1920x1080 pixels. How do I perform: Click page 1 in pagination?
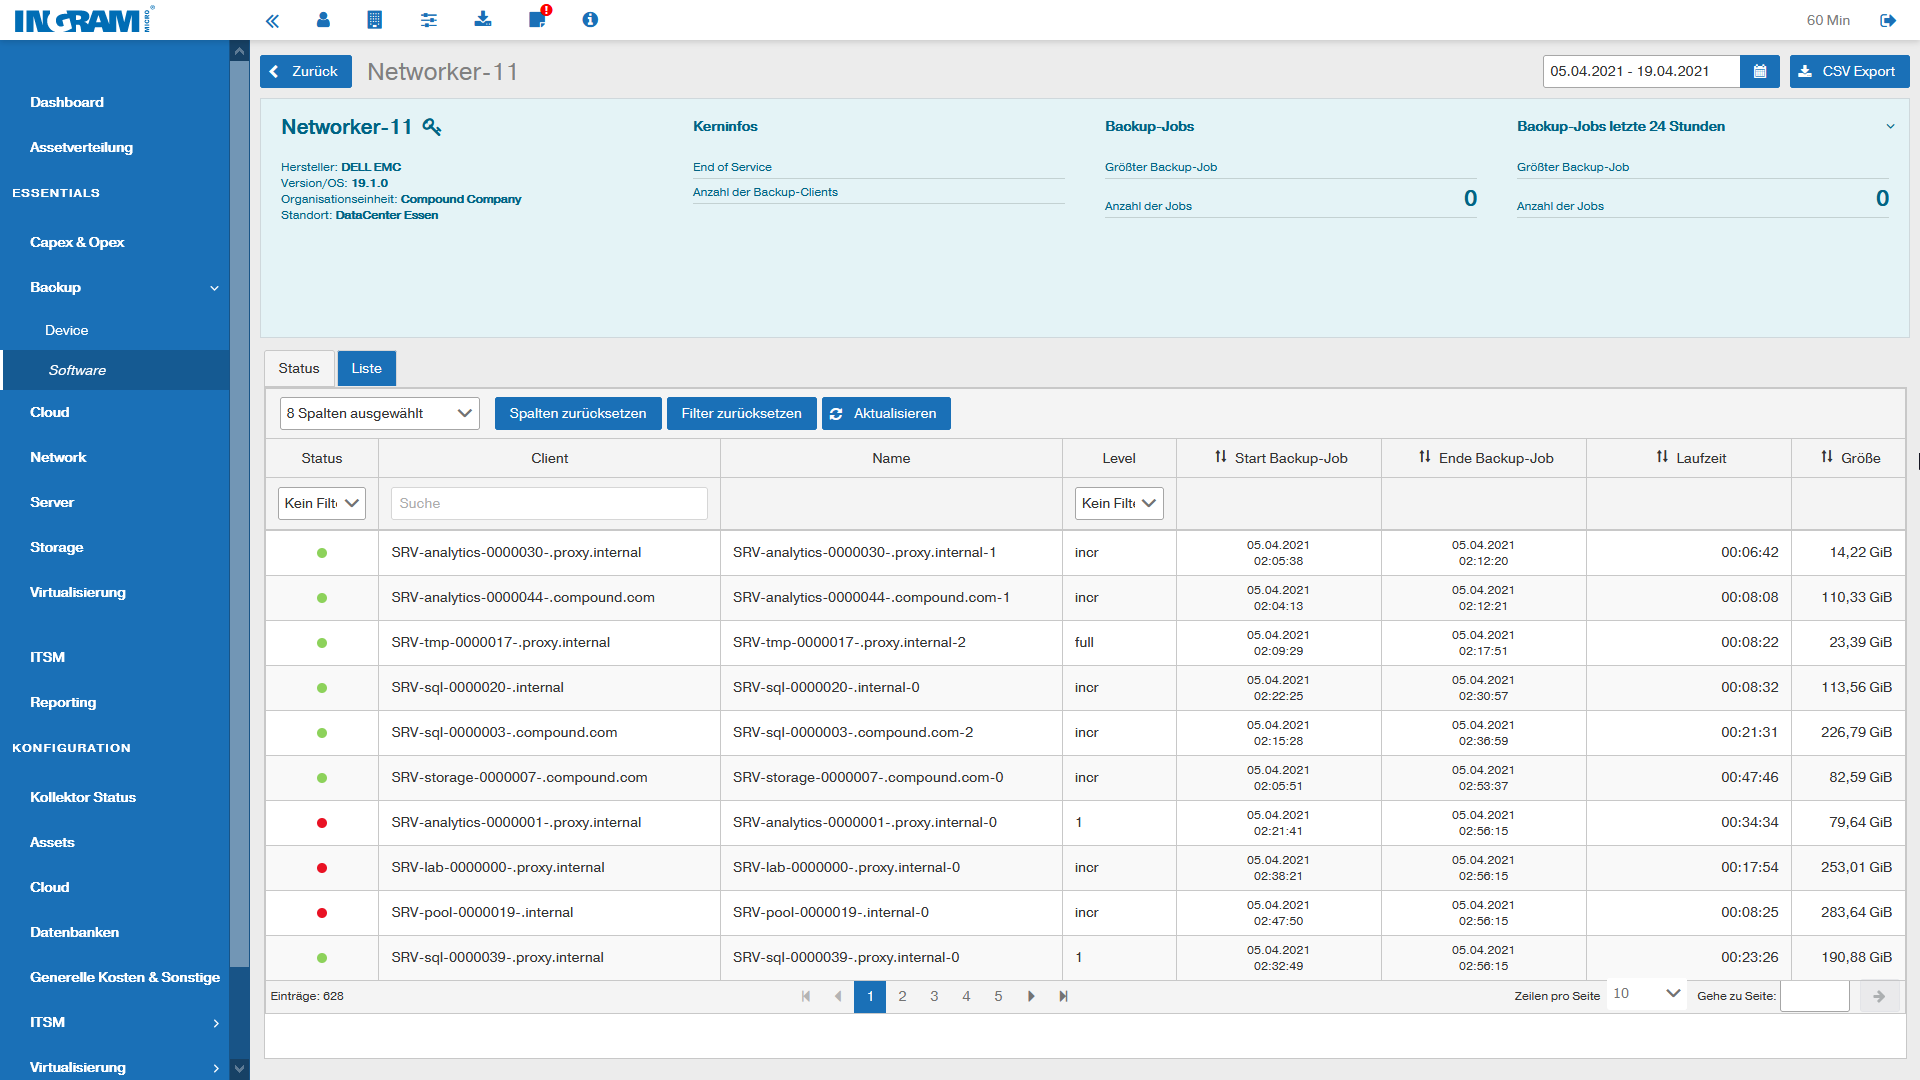(870, 997)
